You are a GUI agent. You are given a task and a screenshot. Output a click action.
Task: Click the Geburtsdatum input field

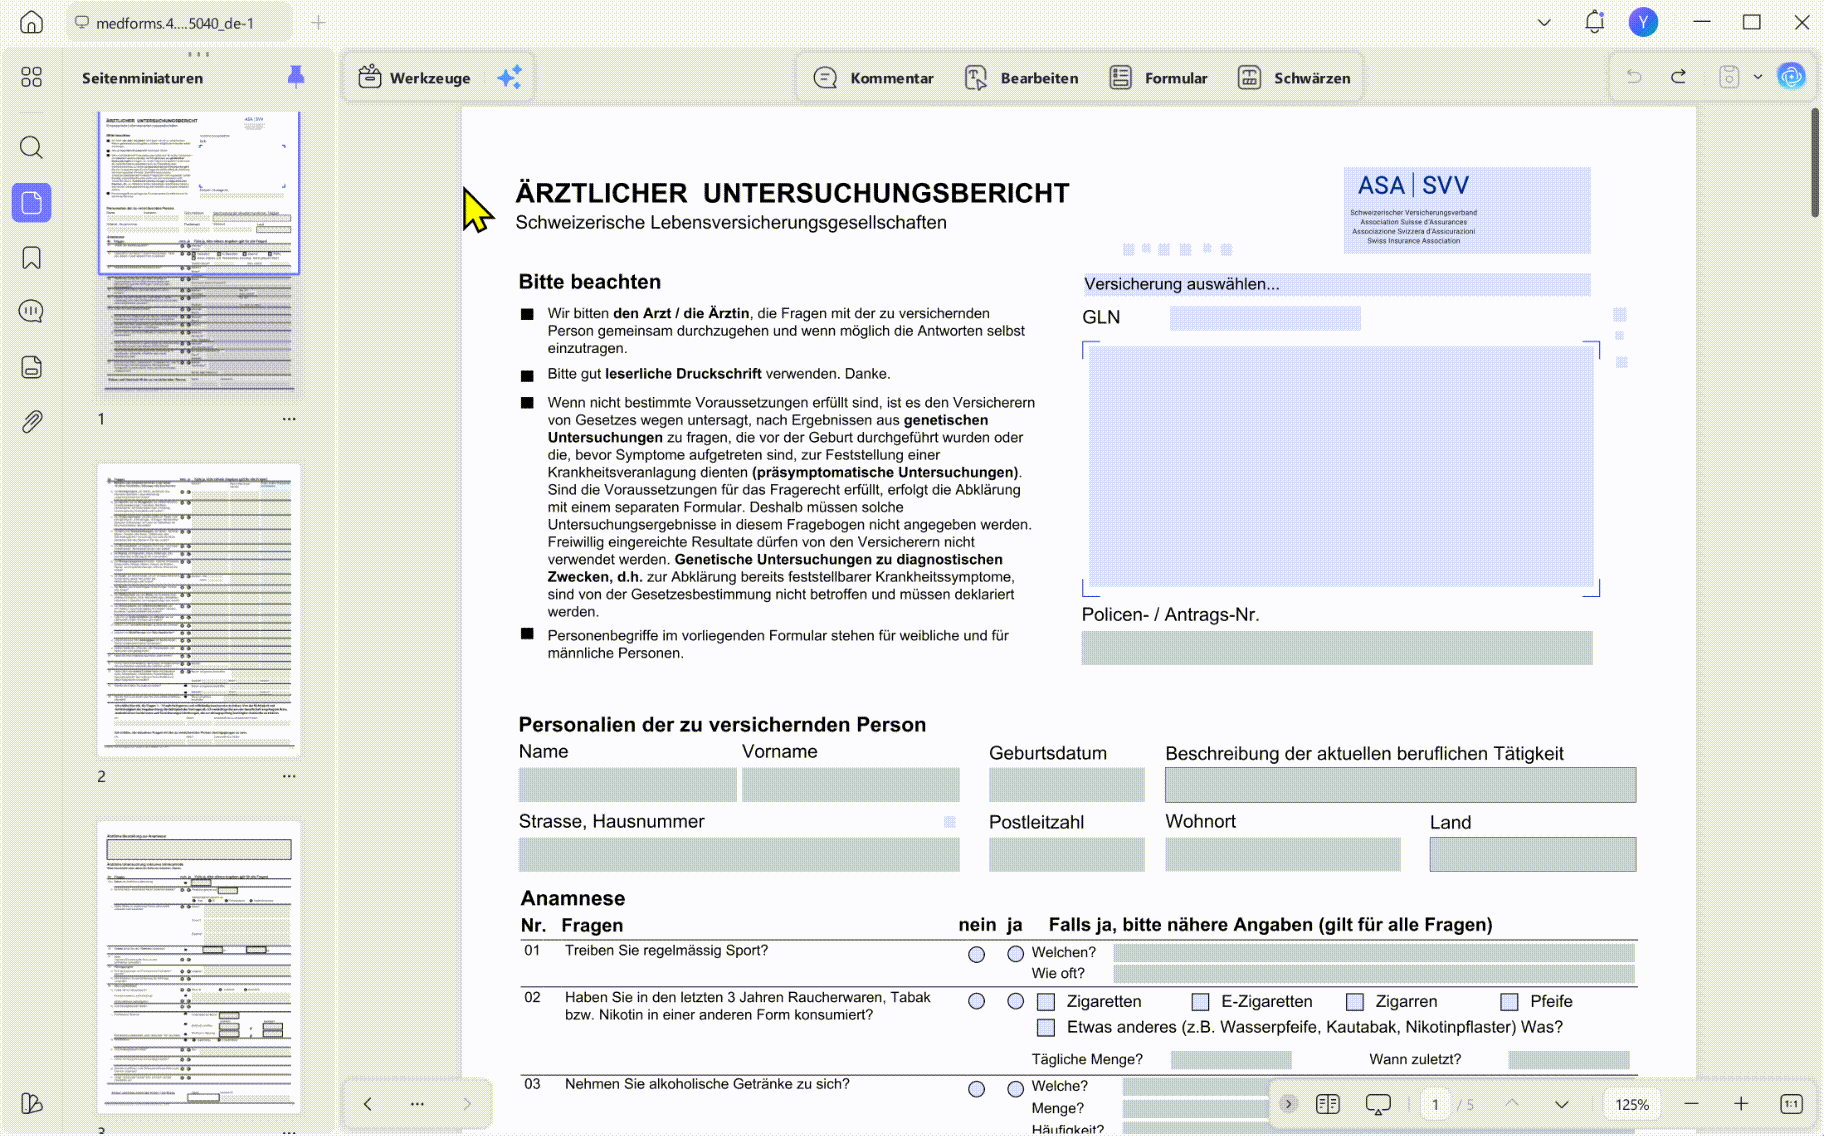(x=1067, y=785)
